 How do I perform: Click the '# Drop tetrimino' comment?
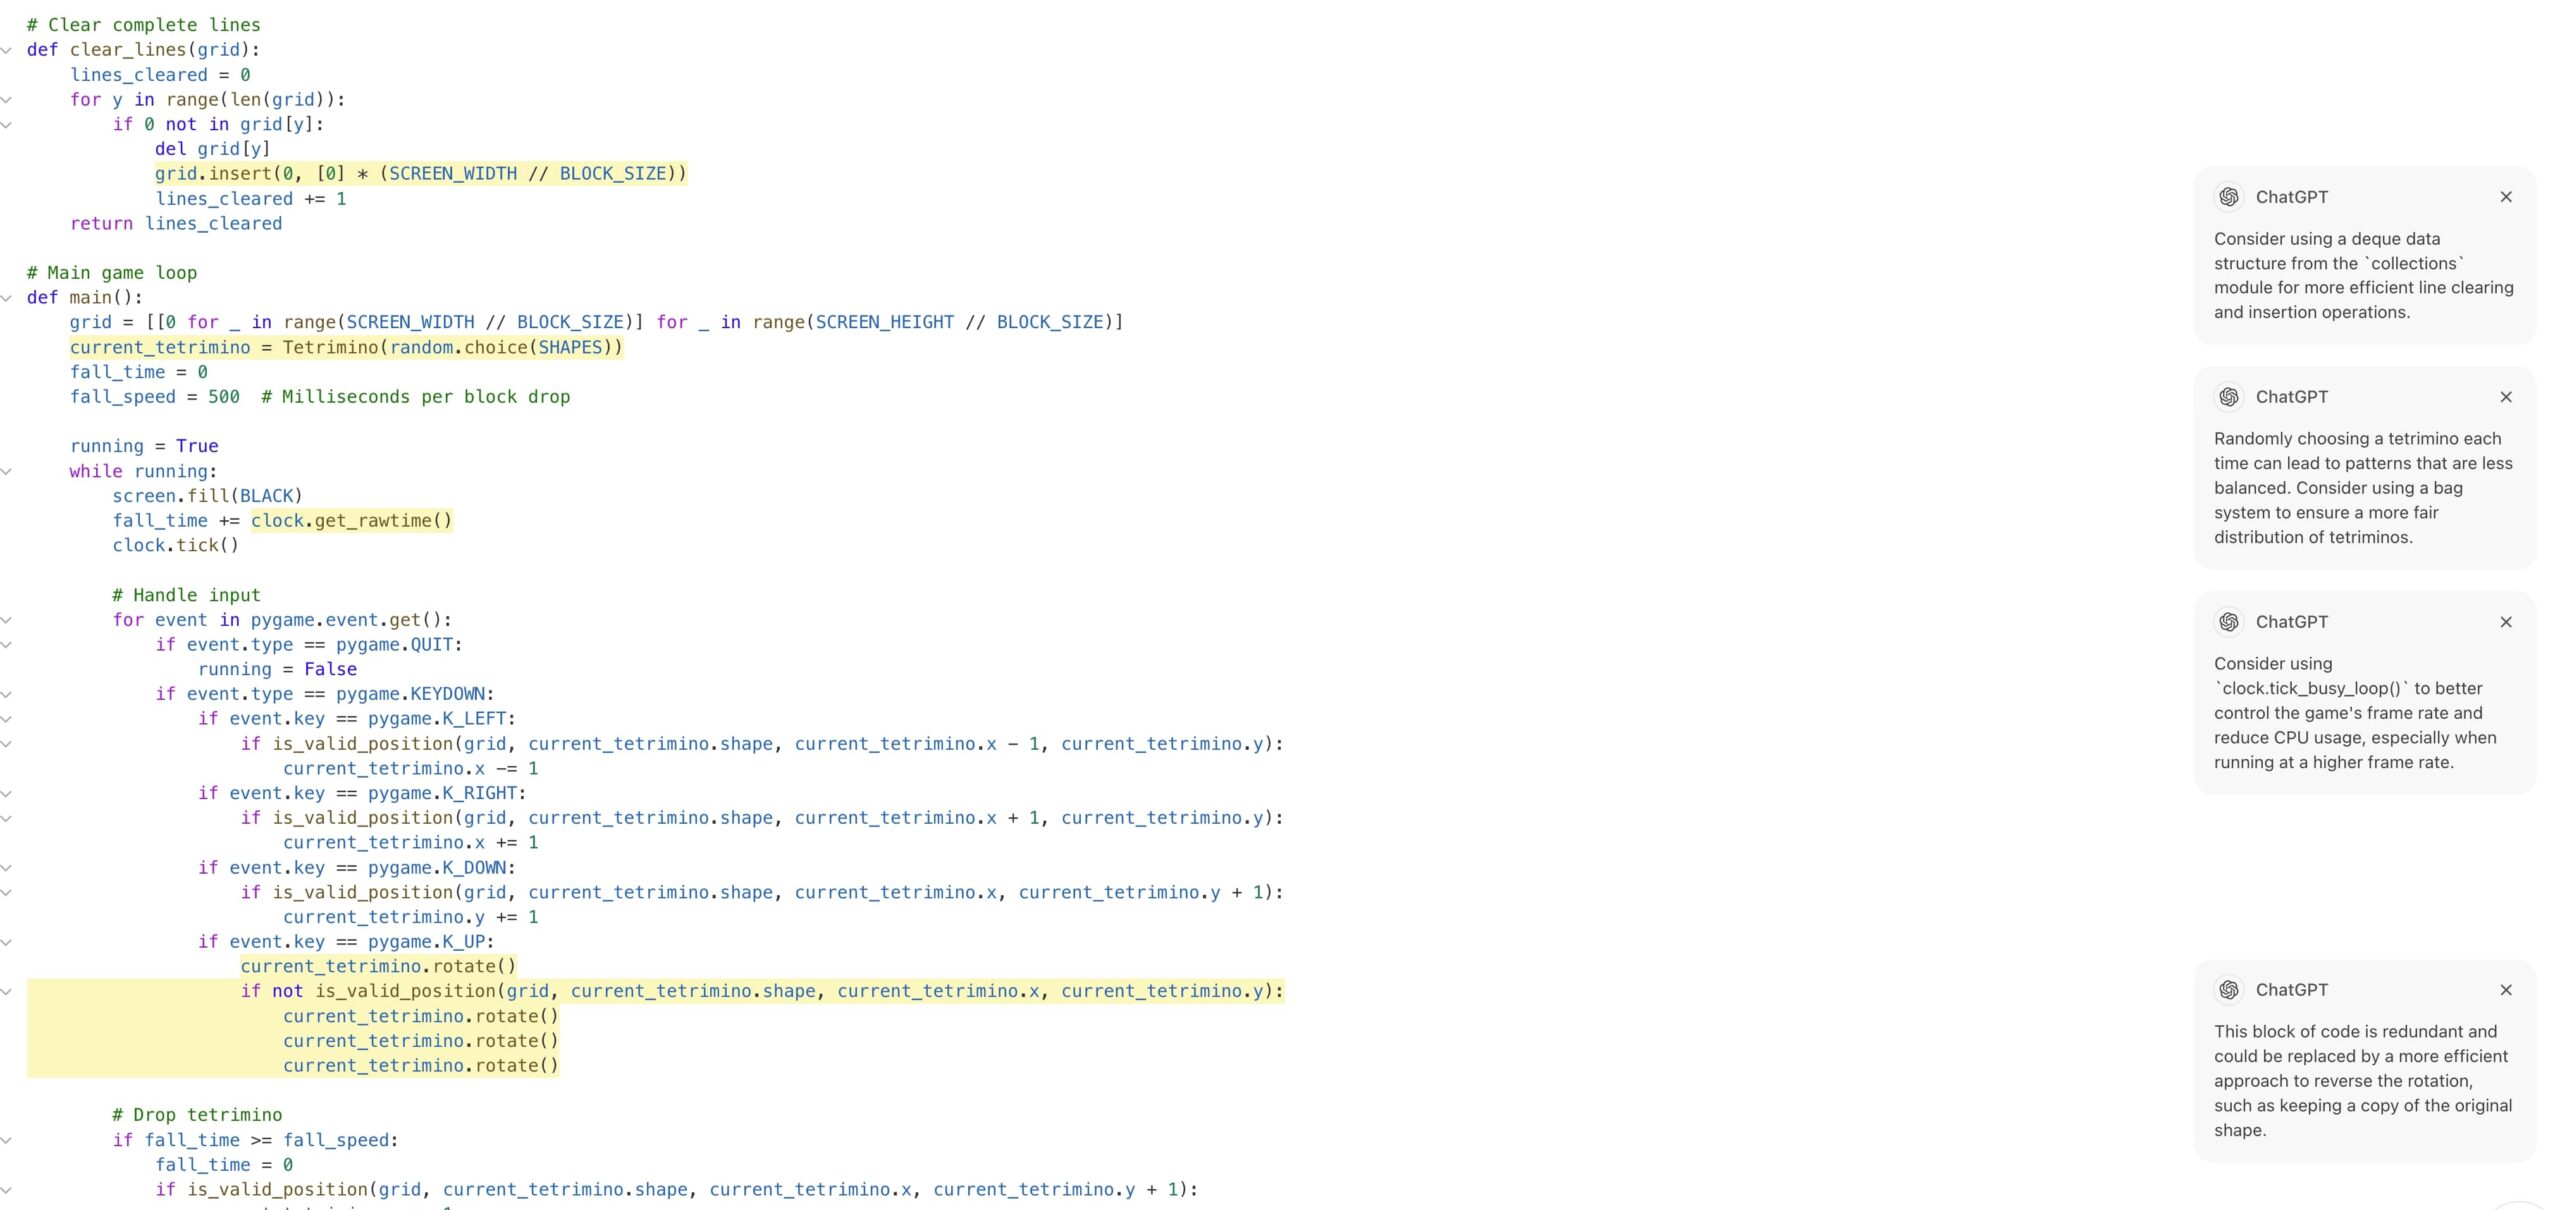pos(197,1115)
